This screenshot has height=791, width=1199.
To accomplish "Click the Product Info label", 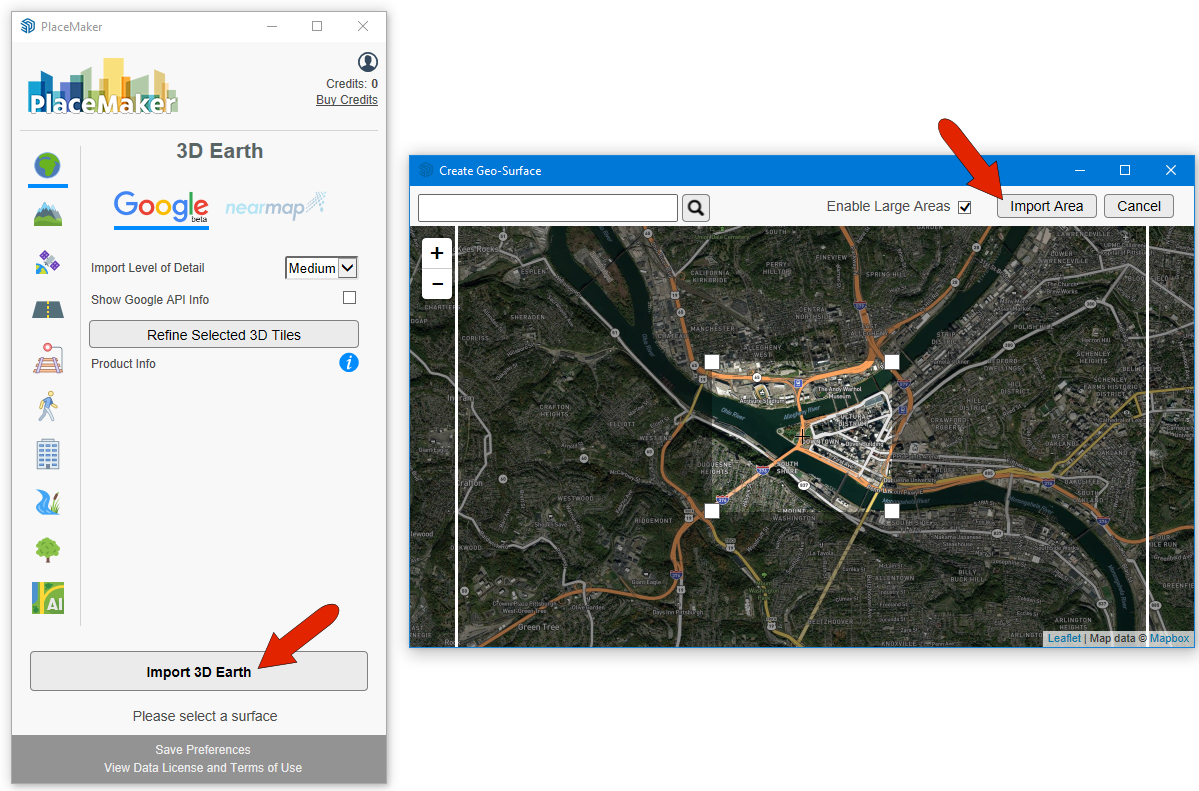I will [123, 363].
